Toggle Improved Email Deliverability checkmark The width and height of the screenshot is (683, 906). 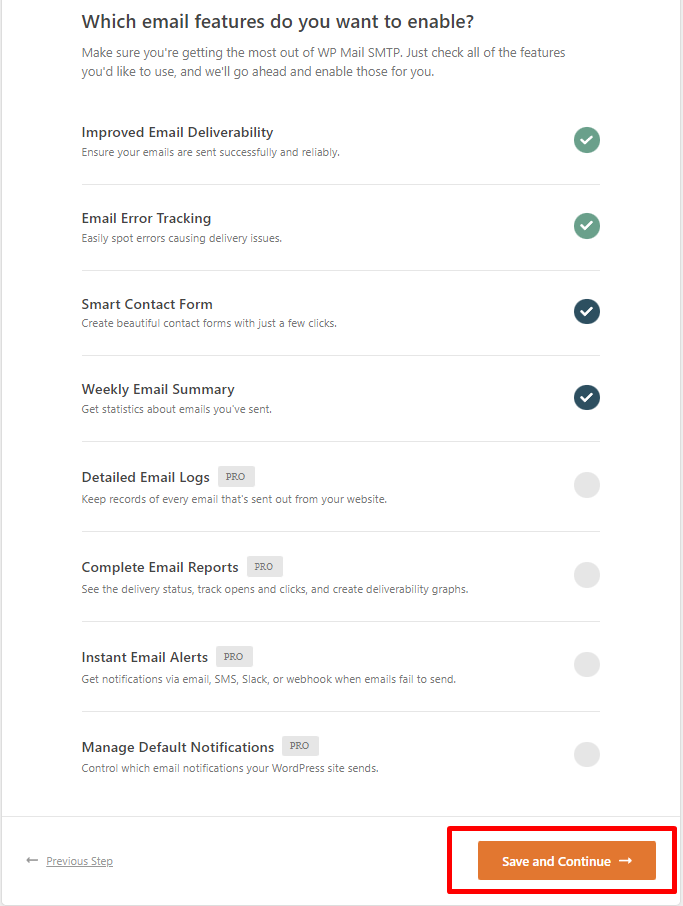pos(587,140)
